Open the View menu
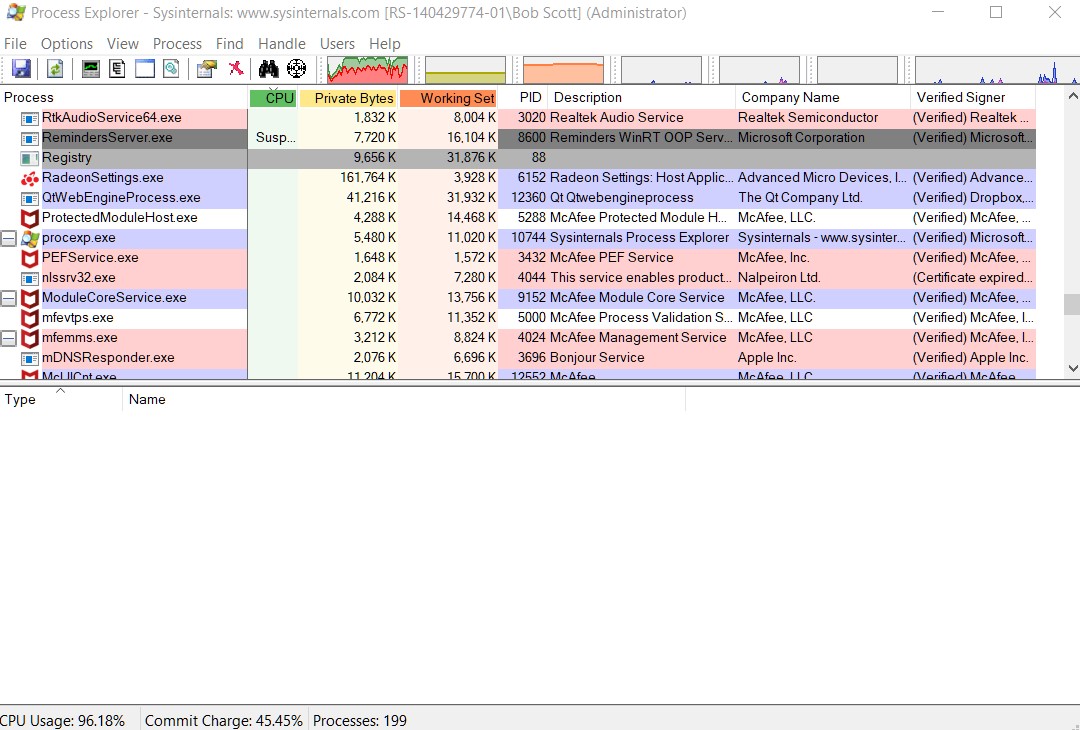Image resolution: width=1080 pixels, height=730 pixels. click(x=123, y=44)
